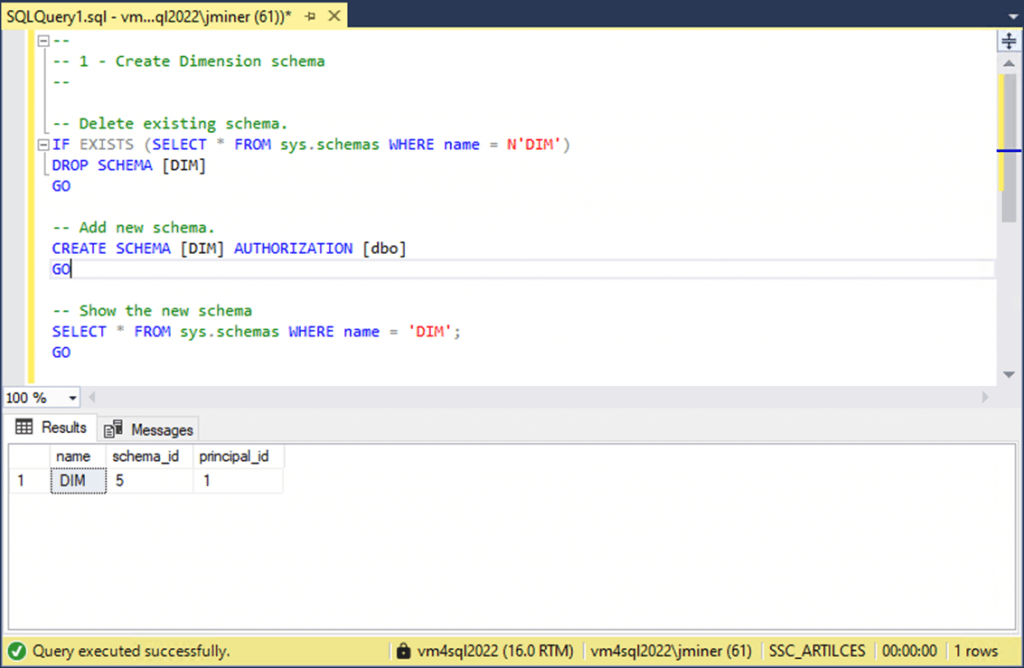Select row 1 via its row header
Screen dimensions: 1024x668
[28, 481]
